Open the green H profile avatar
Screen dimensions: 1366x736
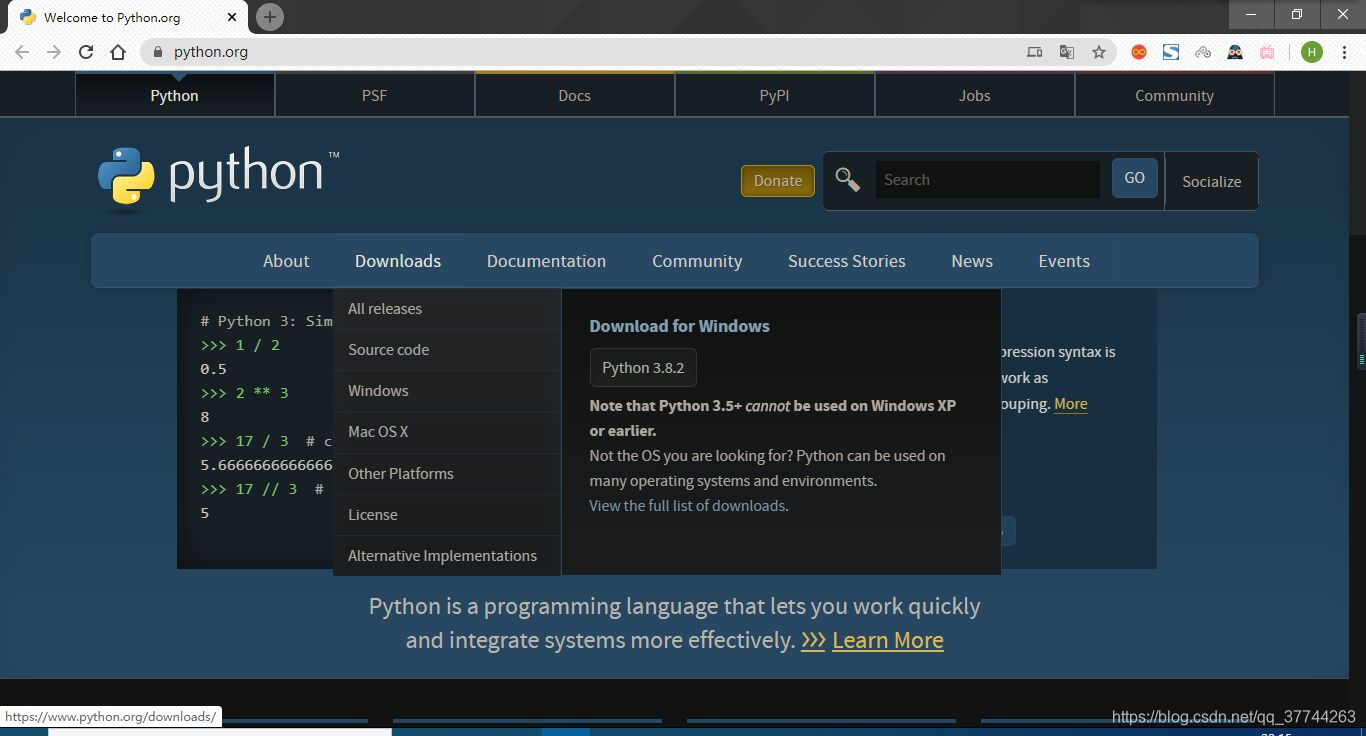(1311, 52)
